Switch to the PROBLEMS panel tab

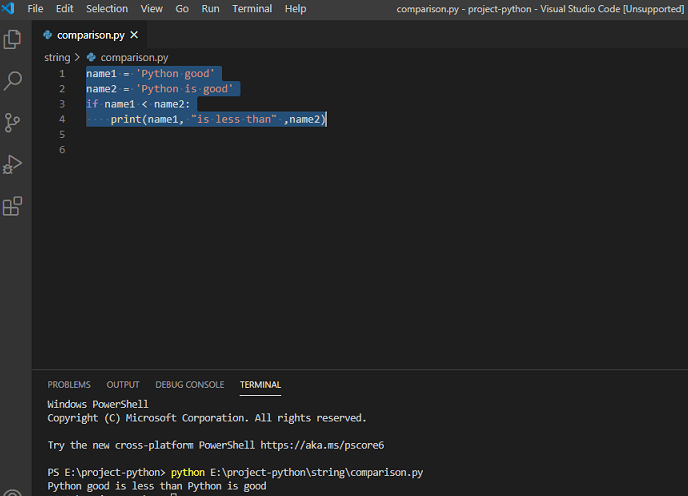pos(69,385)
